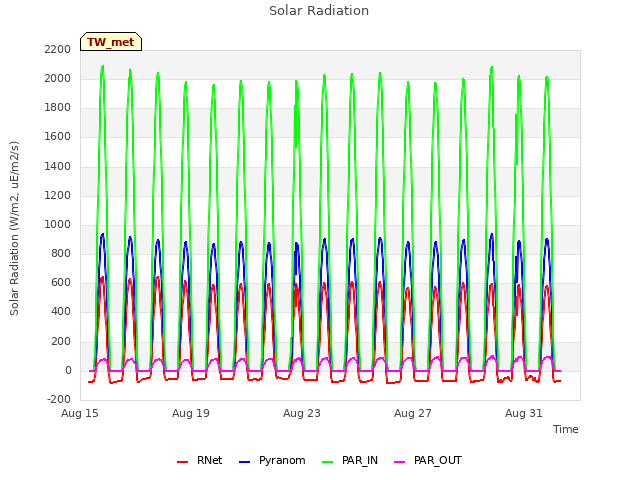The height and width of the screenshot is (480, 640).
Task: Click the Aug 19 x-axis tick label
Action: pos(191,413)
